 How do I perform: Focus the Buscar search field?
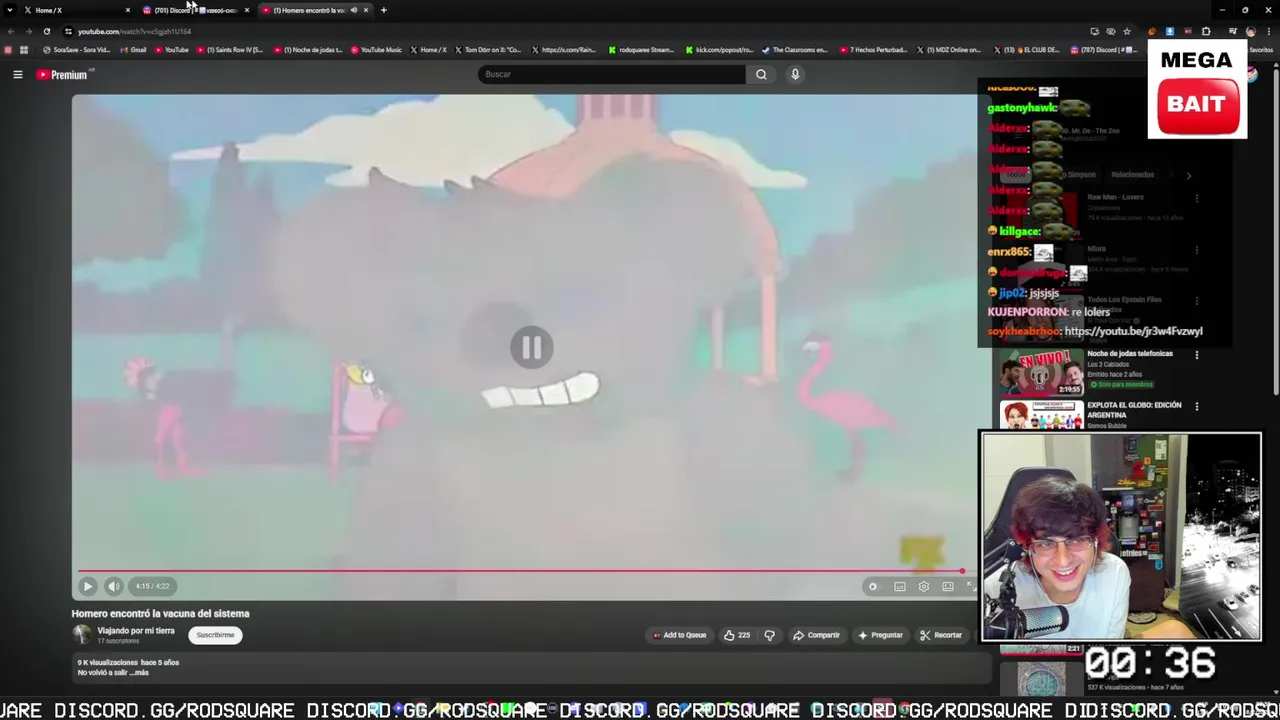[612, 74]
